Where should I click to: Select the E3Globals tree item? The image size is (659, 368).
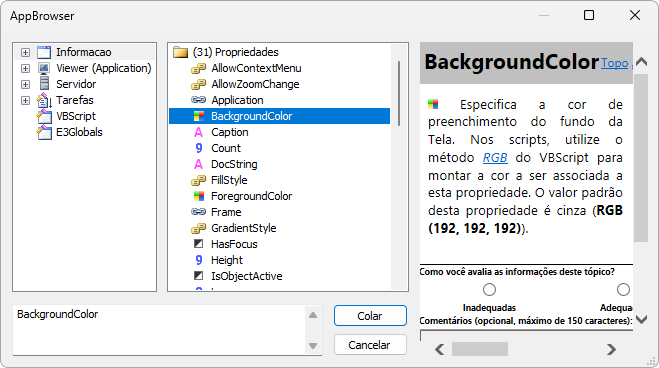79,132
